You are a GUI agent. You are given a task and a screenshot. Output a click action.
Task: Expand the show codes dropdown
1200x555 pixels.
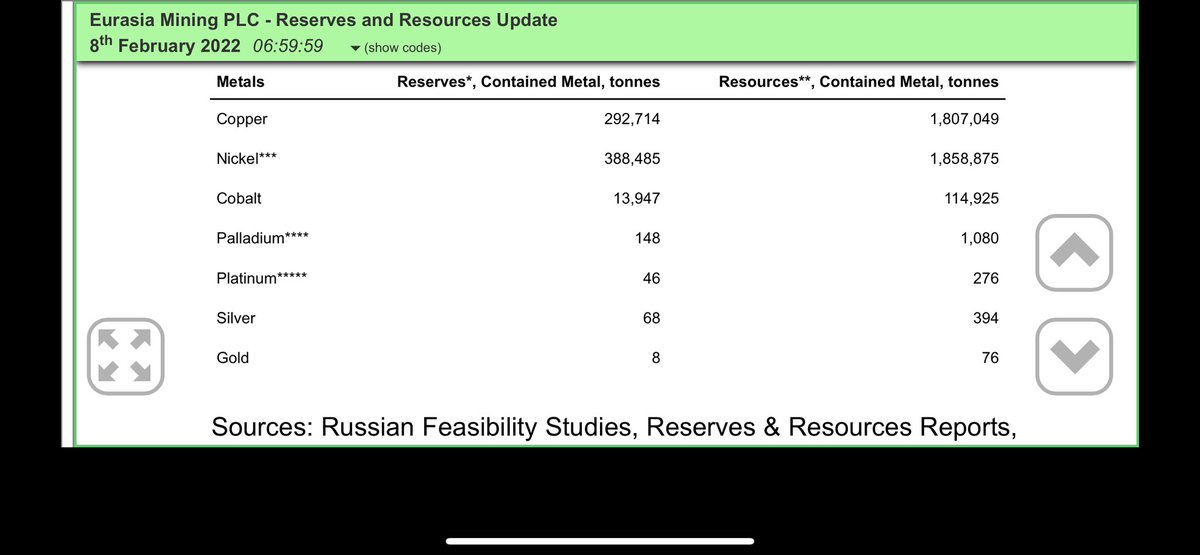click(395, 48)
